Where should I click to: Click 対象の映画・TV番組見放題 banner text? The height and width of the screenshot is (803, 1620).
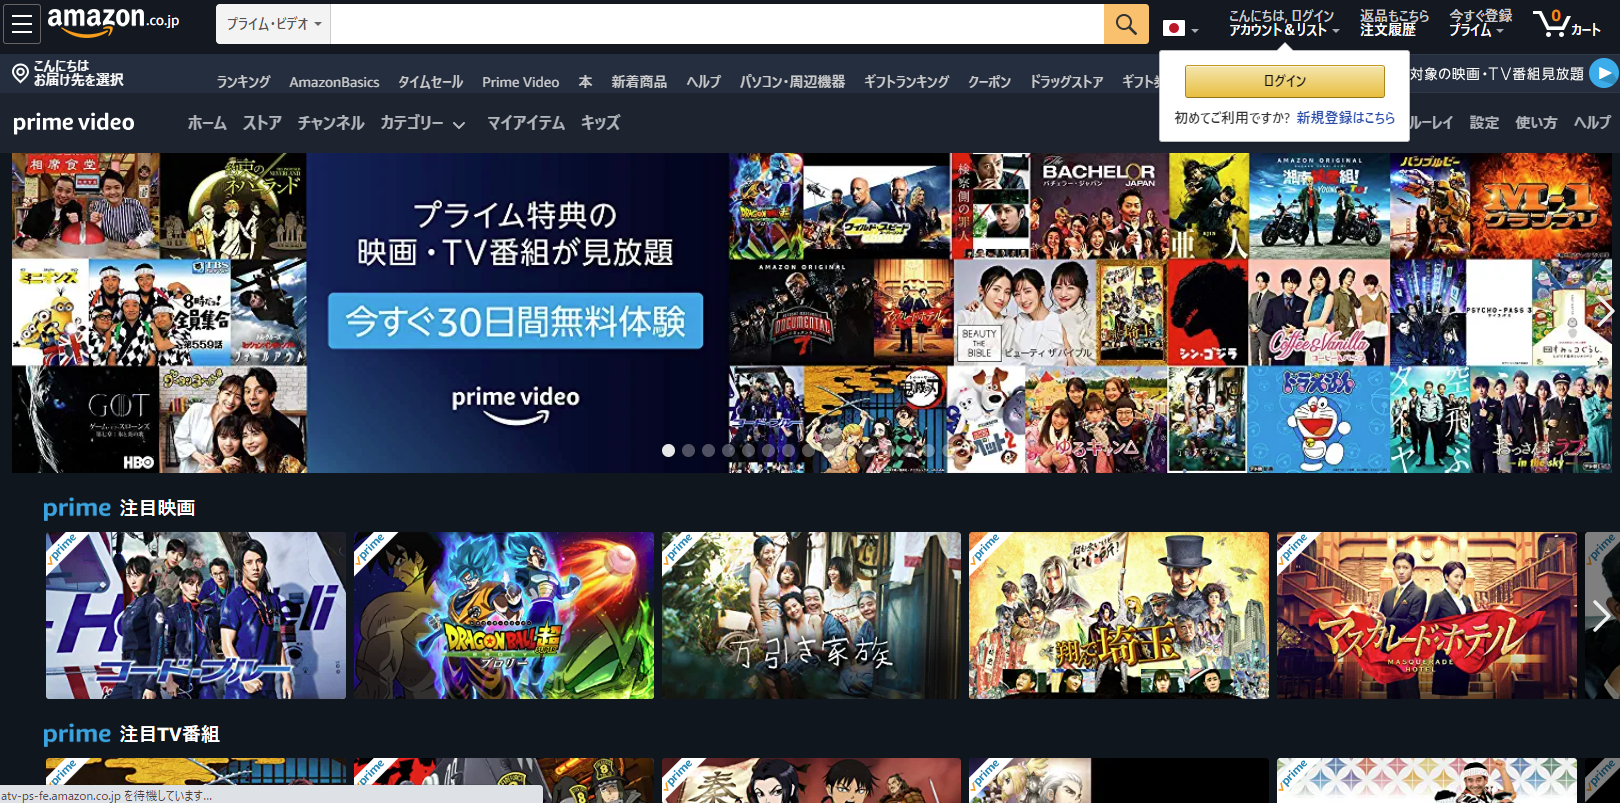pos(1496,74)
